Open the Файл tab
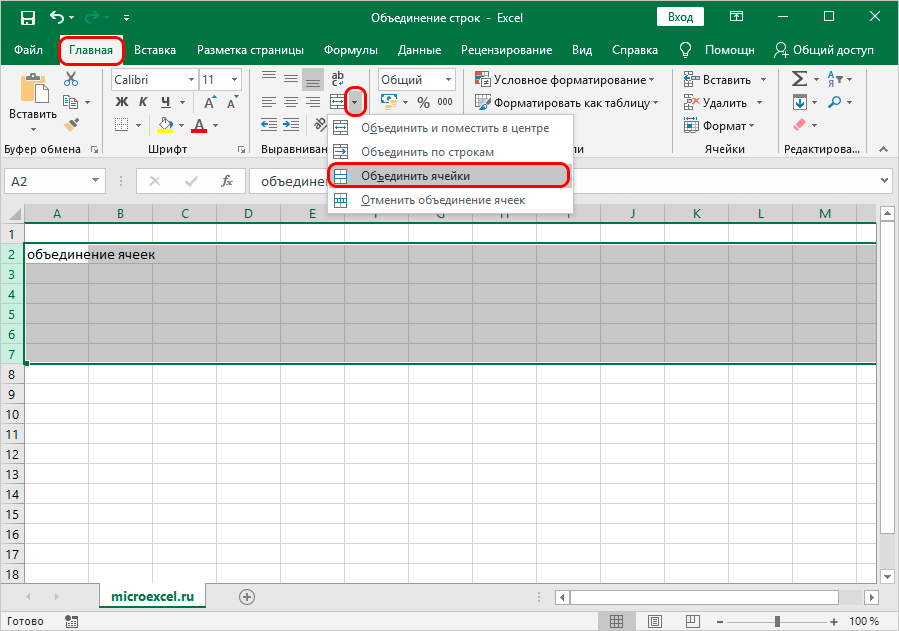Viewport: 899px width, 631px height. click(28, 50)
